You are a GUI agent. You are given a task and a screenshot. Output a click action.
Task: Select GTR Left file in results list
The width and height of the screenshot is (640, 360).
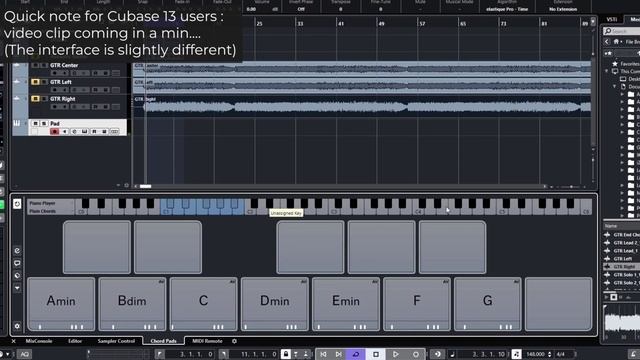[x=622, y=259]
